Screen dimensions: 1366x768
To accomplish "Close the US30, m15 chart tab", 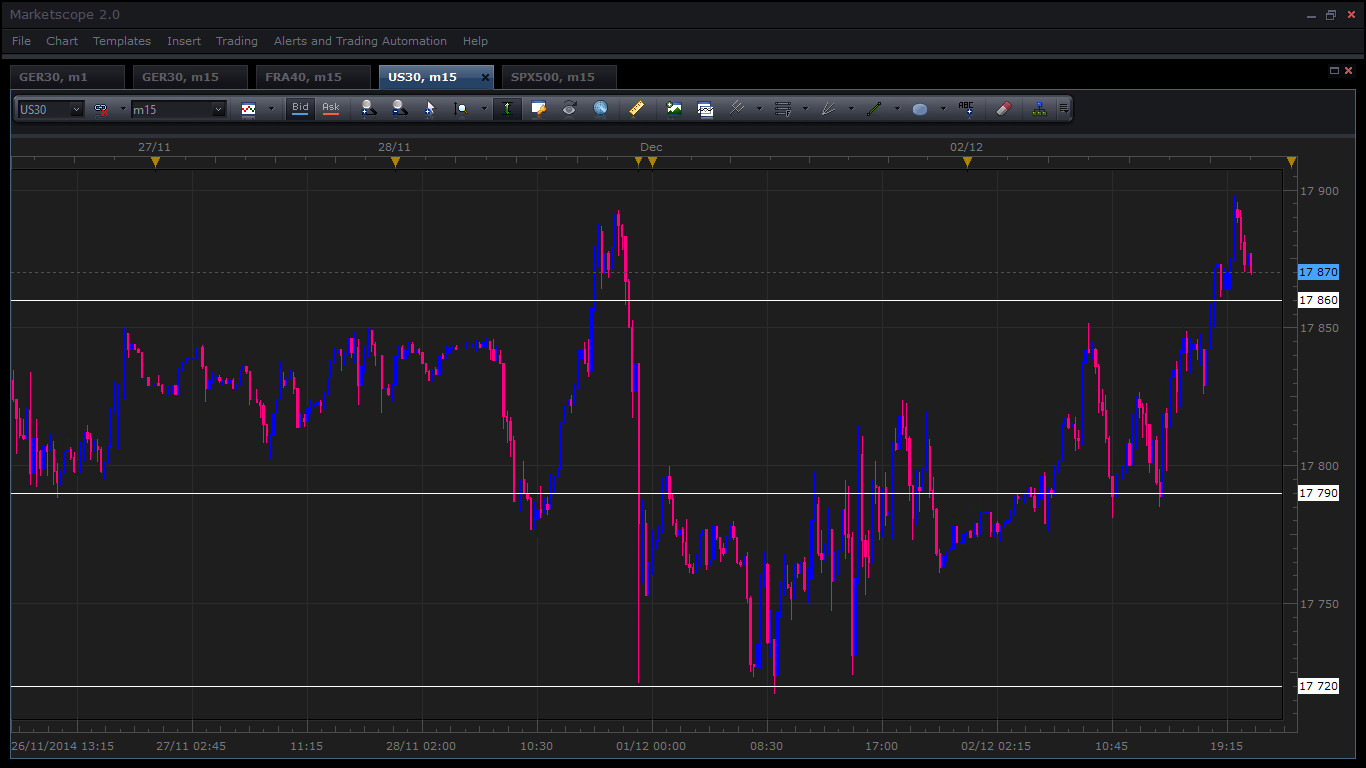I will (485, 77).
